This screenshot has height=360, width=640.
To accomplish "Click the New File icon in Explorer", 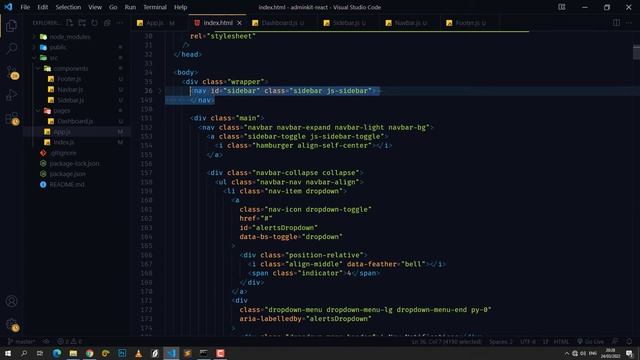I will click(x=70, y=23).
